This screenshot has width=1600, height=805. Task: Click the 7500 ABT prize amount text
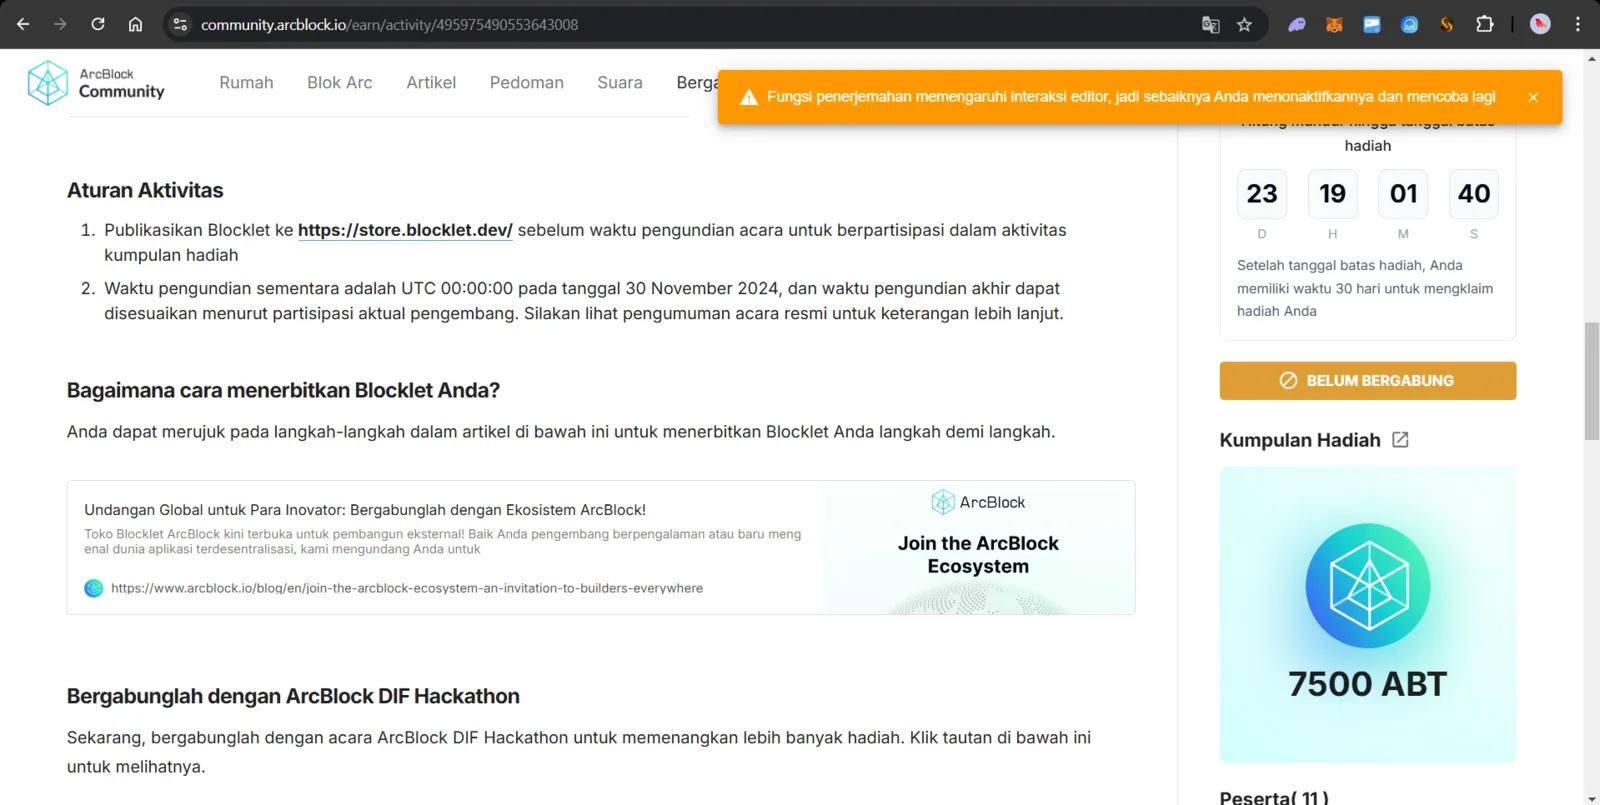tap(1368, 684)
